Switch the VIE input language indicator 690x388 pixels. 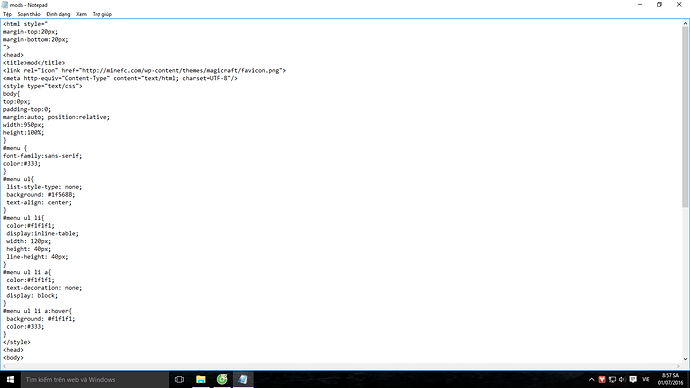[646, 379]
